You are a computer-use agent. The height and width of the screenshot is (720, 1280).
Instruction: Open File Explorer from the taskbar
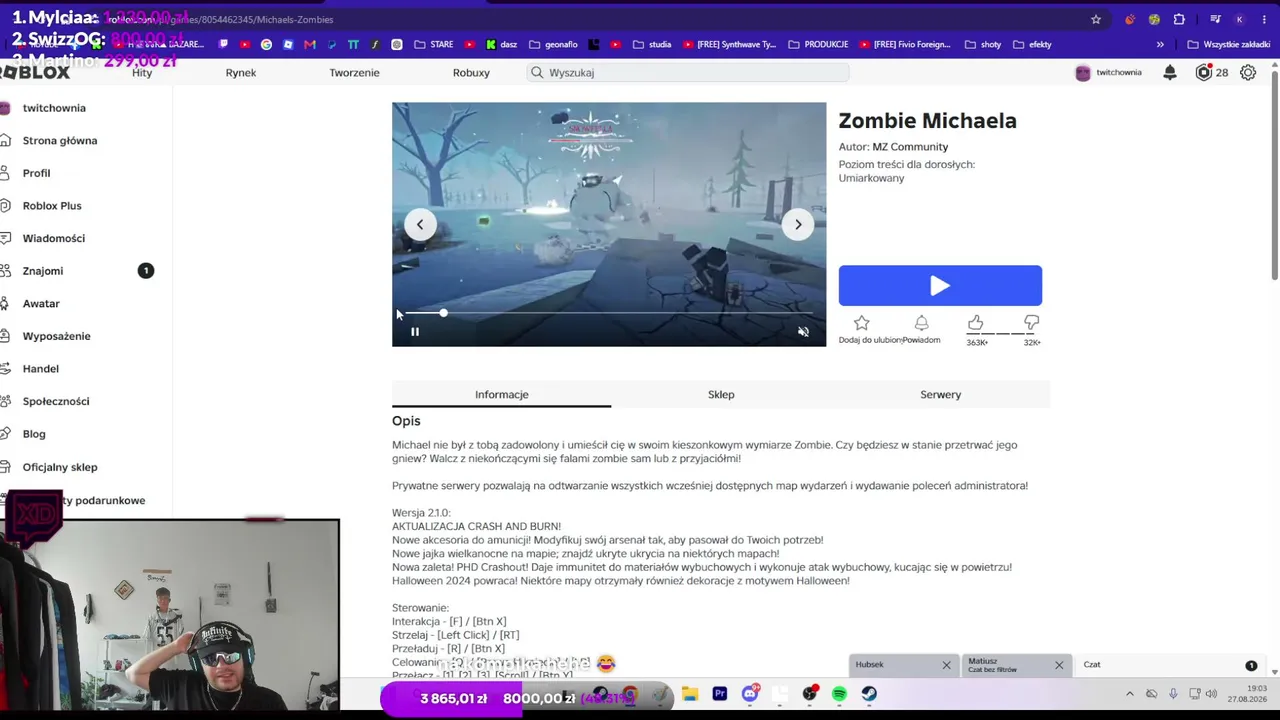pos(689,694)
